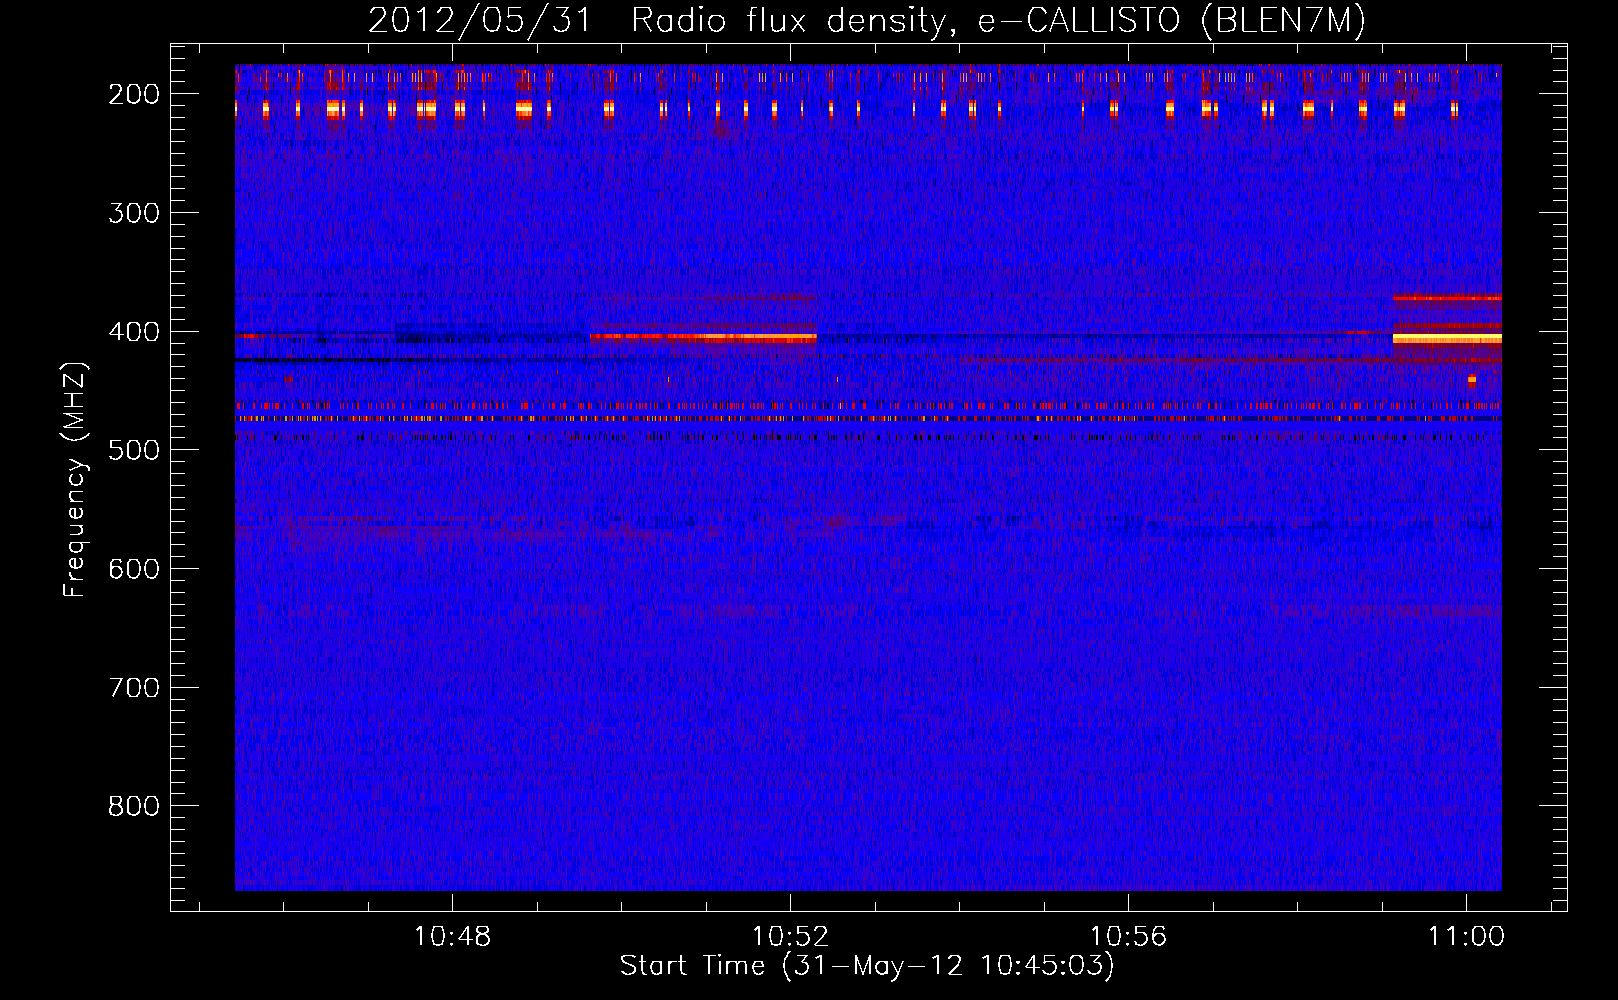The width and height of the screenshot is (1618, 1000).
Task: Click the 300 frequency tick label
Action: tap(133, 213)
